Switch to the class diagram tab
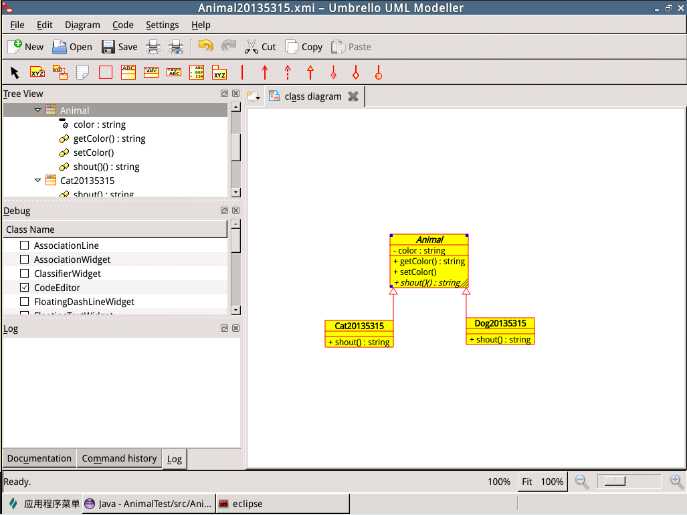The width and height of the screenshot is (687, 515). (x=312, y=96)
